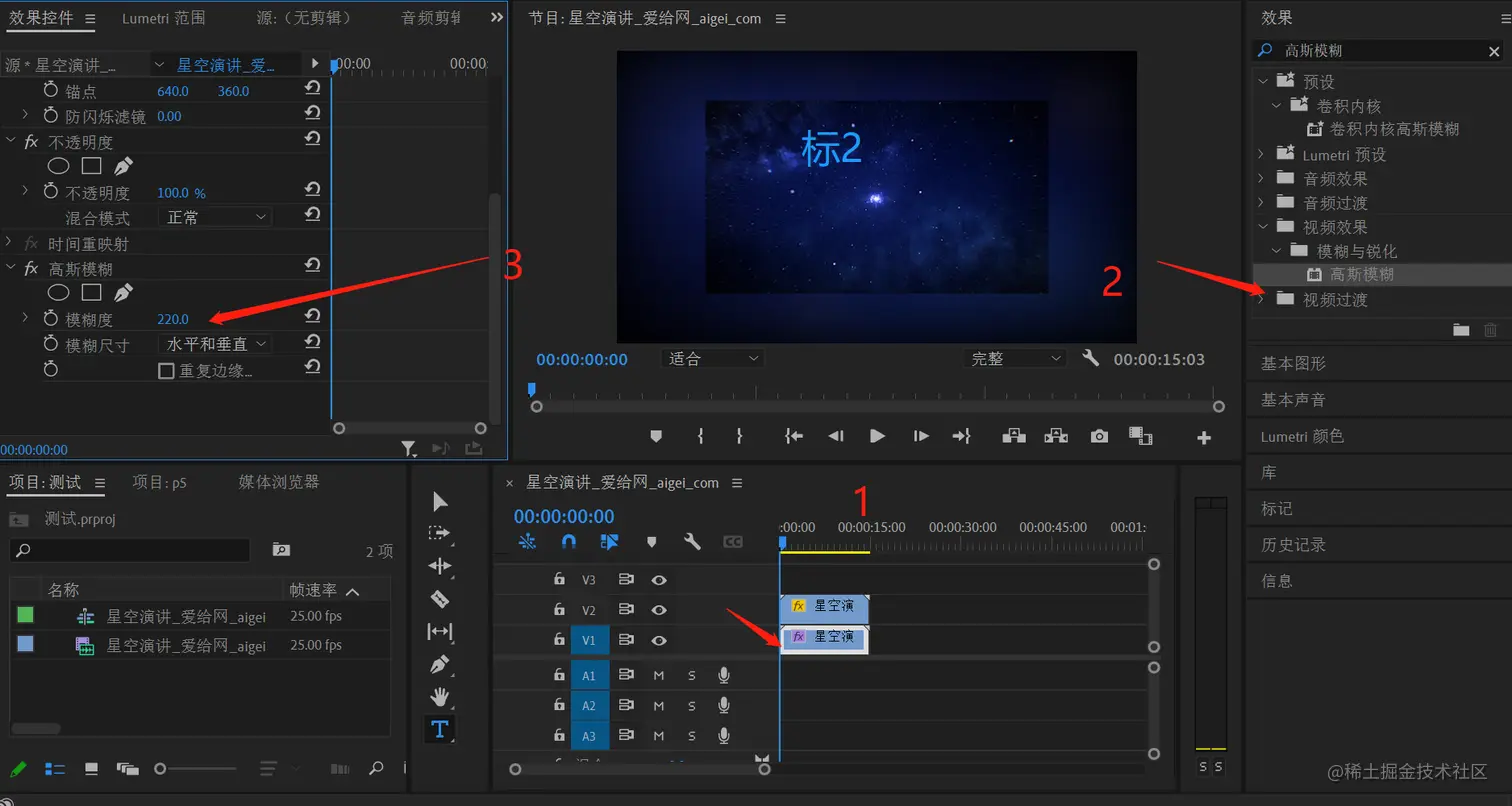
Task: Open the 适合 zoom level dropdown
Action: (712, 358)
